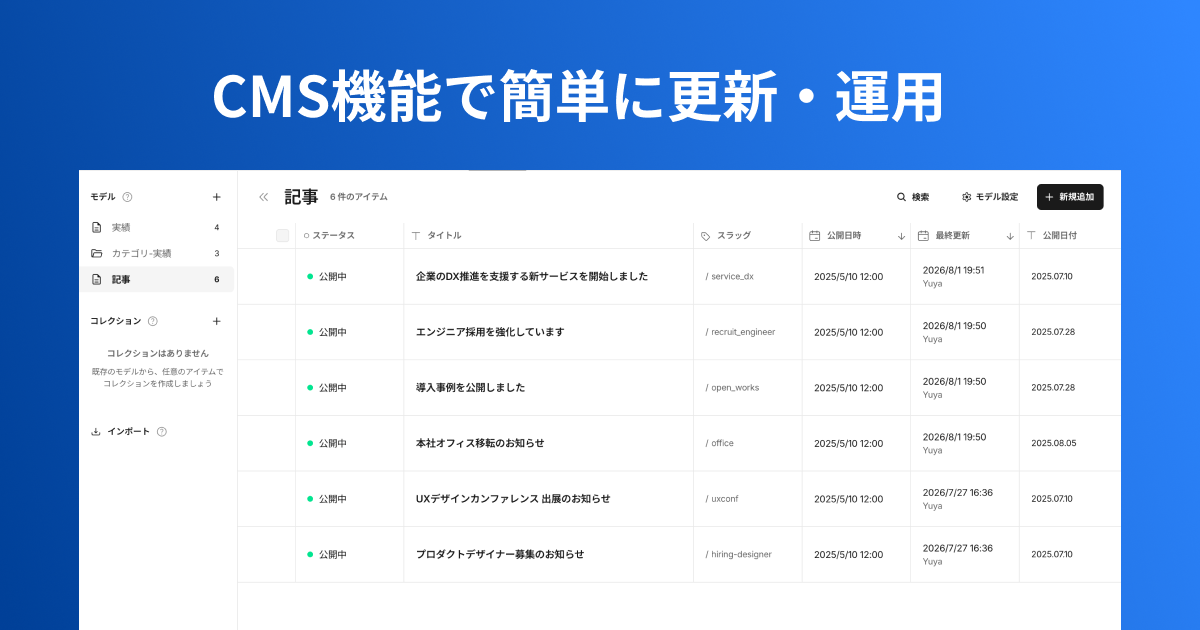Image resolution: width=1200 pixels, height=630 pixels.
Task: Click the スラッグ column header
Action: (748, 236)
